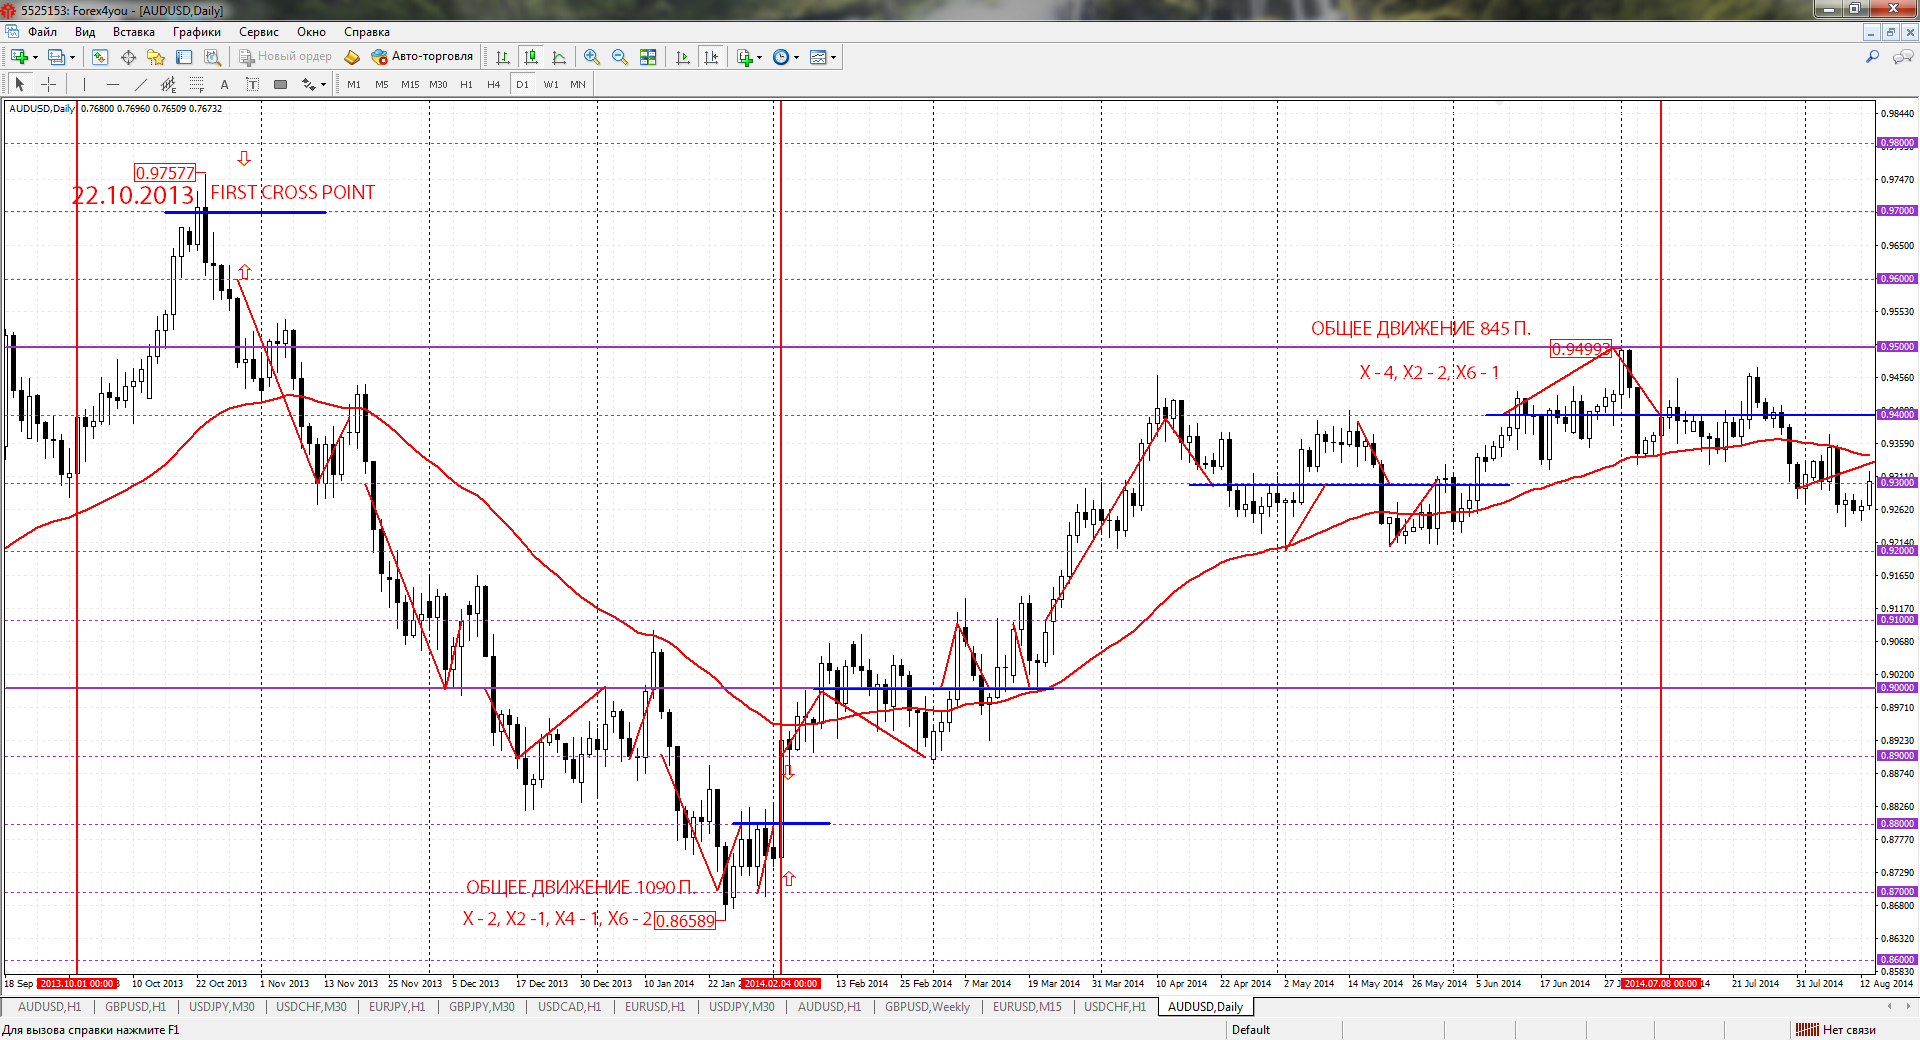Viewport: 1920px width, 1040px height.
Task: Open the chat bubbles icon
Action: [x=1903, y=57]
